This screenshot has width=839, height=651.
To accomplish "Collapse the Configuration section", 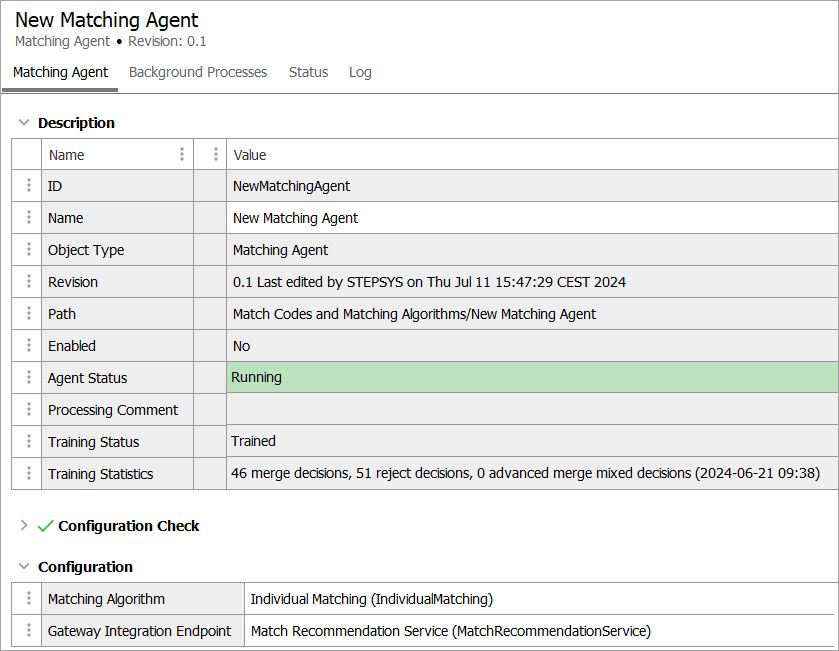I will pos(24,567).
